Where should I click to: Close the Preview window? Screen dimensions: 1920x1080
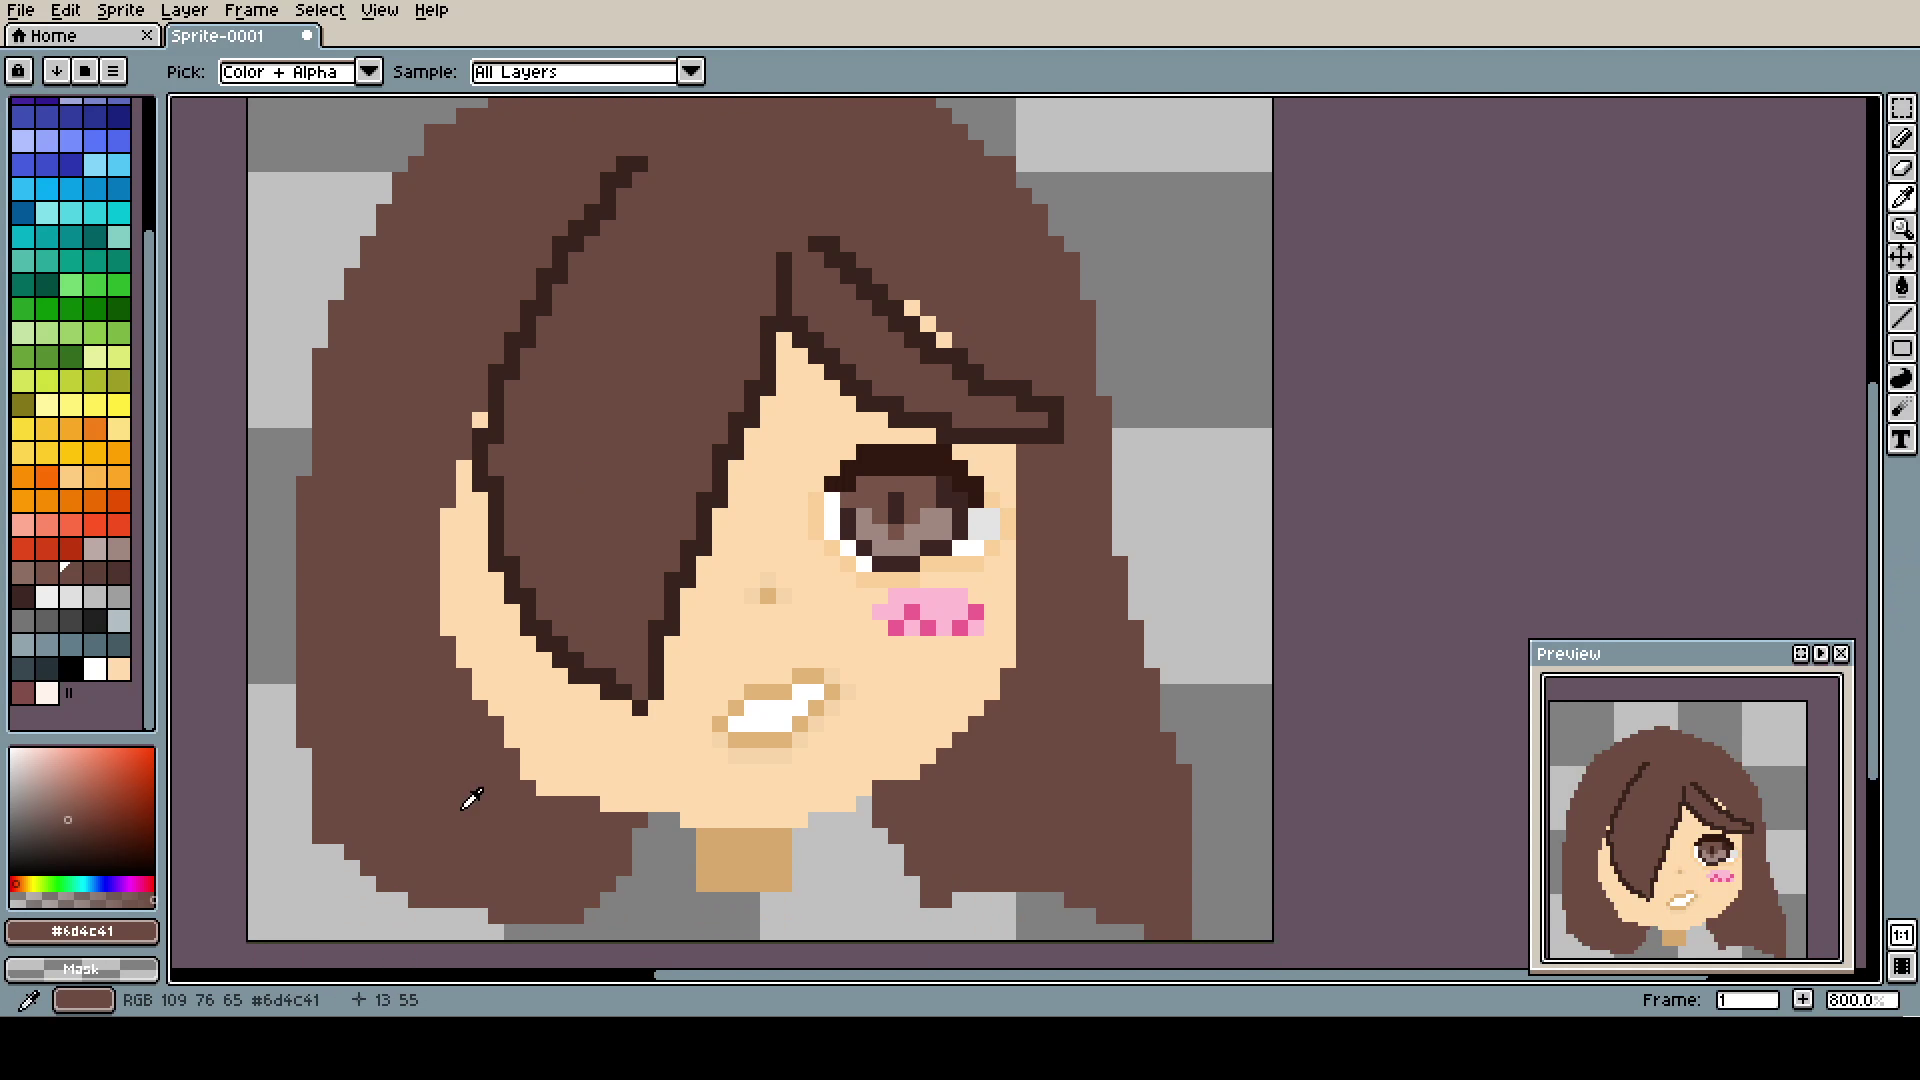pos(1841,653)
